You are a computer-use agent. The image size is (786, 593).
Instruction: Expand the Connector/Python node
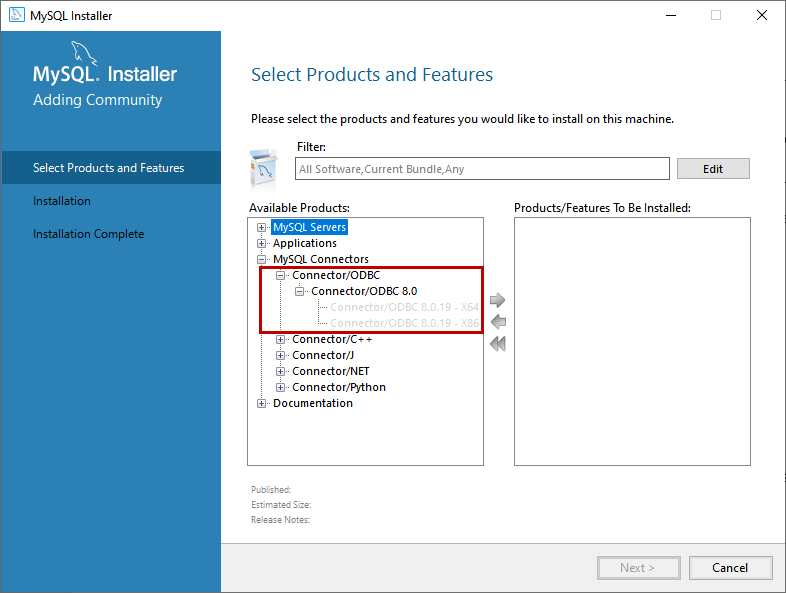pyautogui.click(x=280, y=388)
